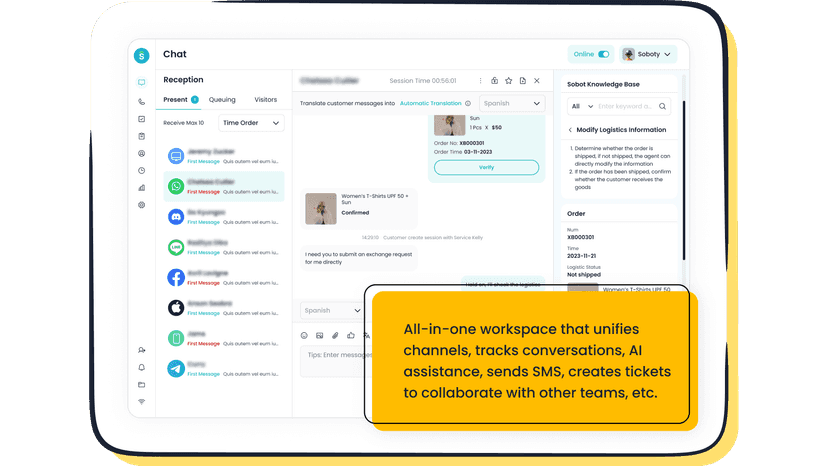This screenshot has height=466, width=828.
Task: Click the Sobot S logo icon
Action: tap(142, 55)
